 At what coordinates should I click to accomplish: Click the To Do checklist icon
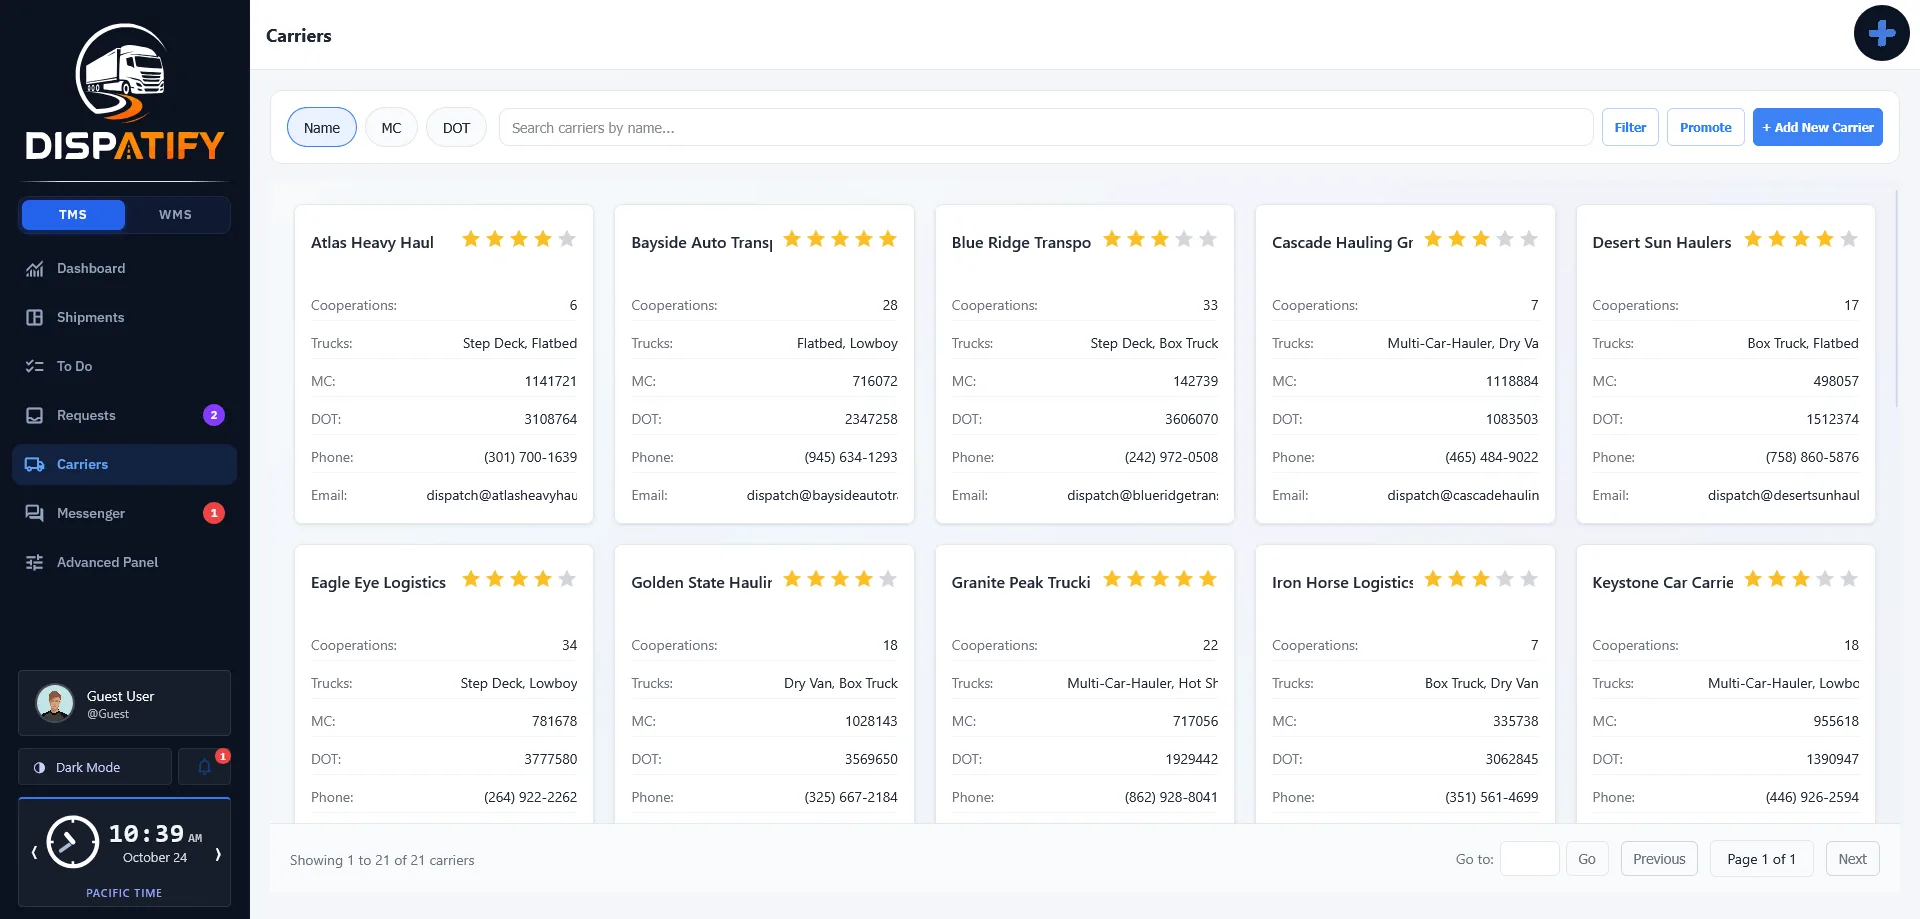[x=35, y=367]
